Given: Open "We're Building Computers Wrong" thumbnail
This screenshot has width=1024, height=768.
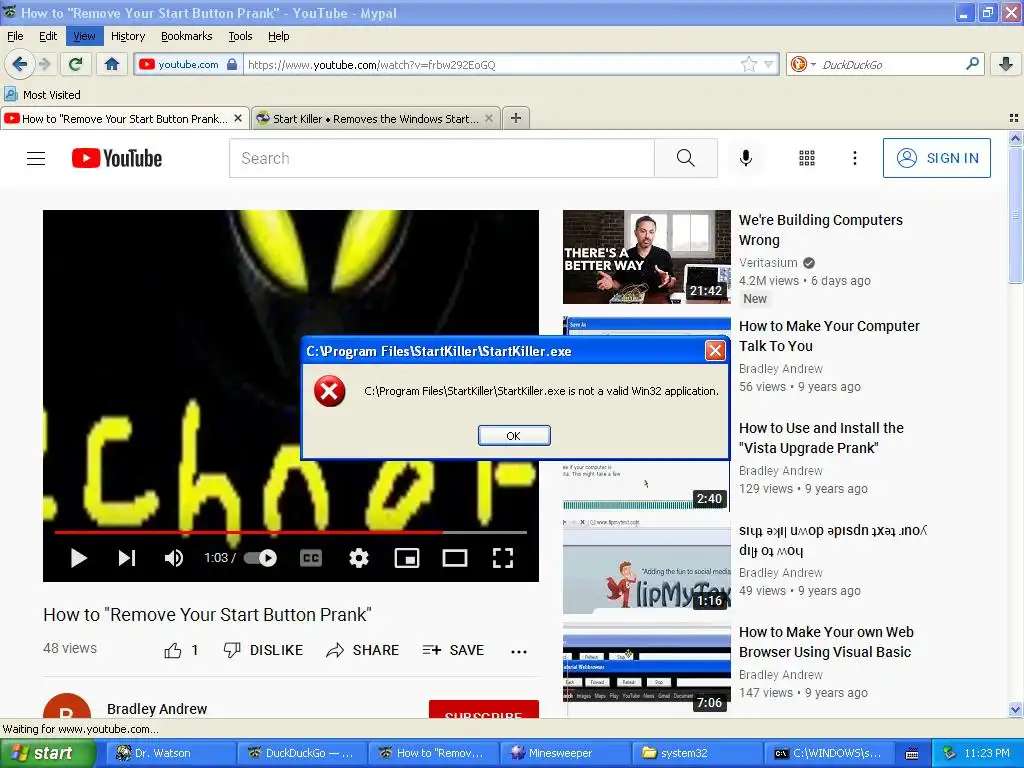Looking at the screenshot, I should [x=647, y=257].
